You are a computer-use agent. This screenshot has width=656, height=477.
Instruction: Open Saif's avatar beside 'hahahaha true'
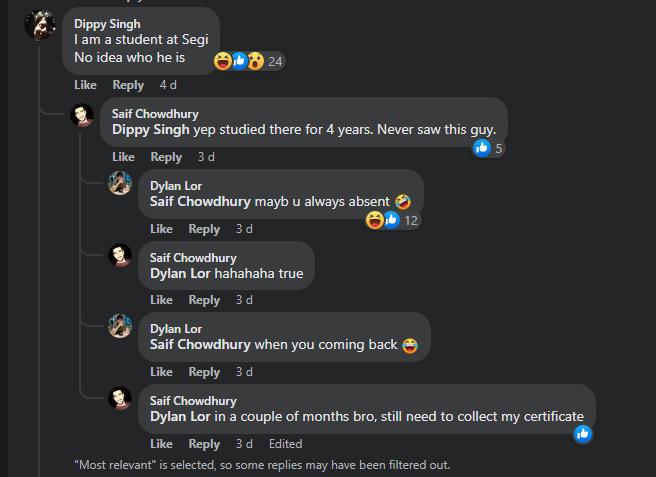(x=120, y=255)
